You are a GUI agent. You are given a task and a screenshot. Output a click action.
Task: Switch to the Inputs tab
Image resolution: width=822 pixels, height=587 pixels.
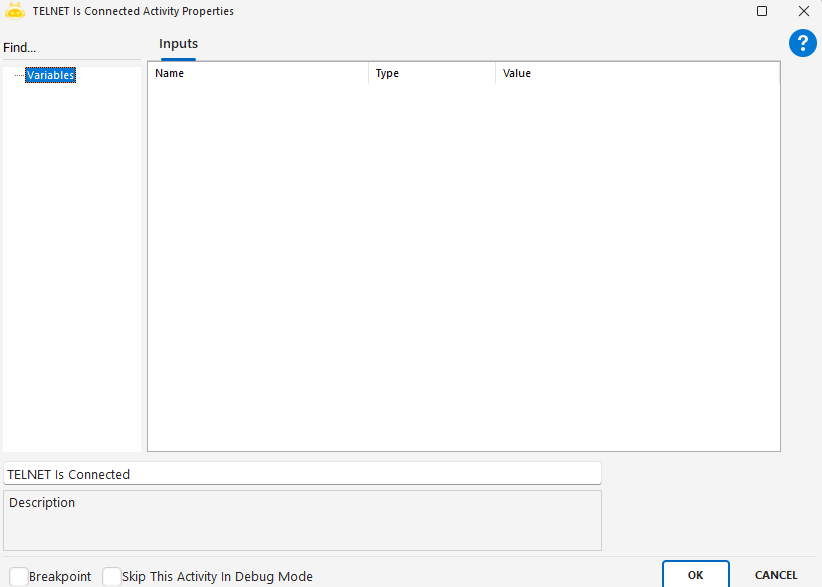tap(178, 44)
